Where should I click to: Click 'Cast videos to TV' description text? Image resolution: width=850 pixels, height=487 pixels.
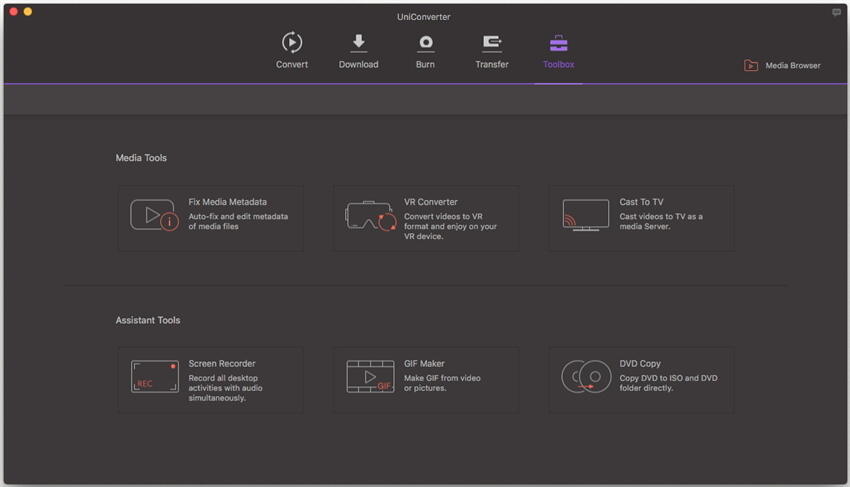[661, 221]
